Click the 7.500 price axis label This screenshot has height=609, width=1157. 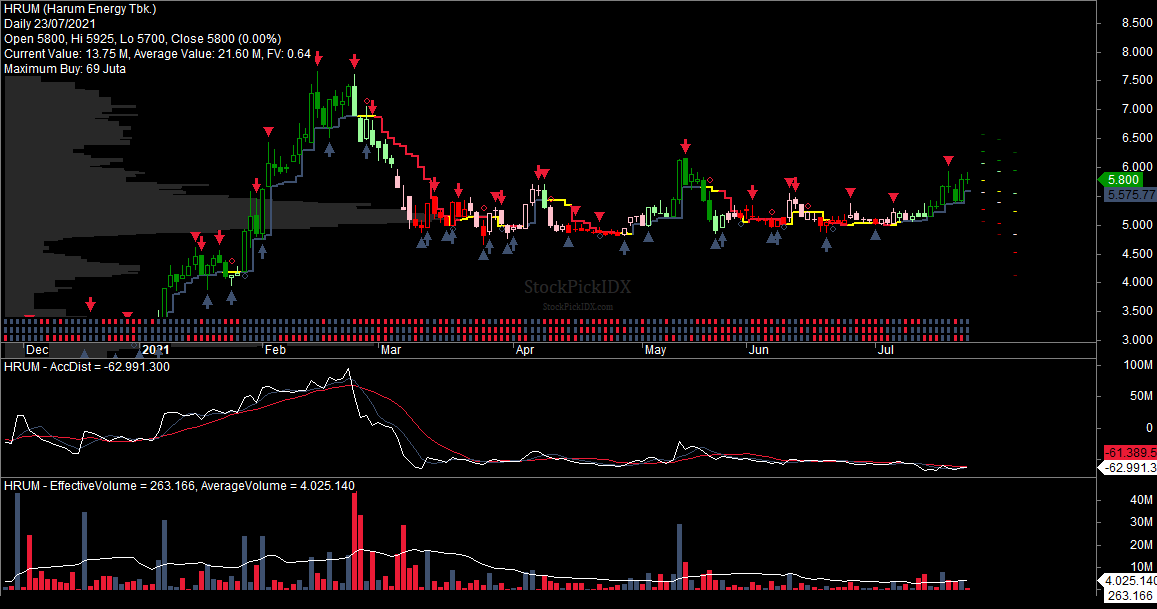pyautogui.click(x=1137, y=80)
